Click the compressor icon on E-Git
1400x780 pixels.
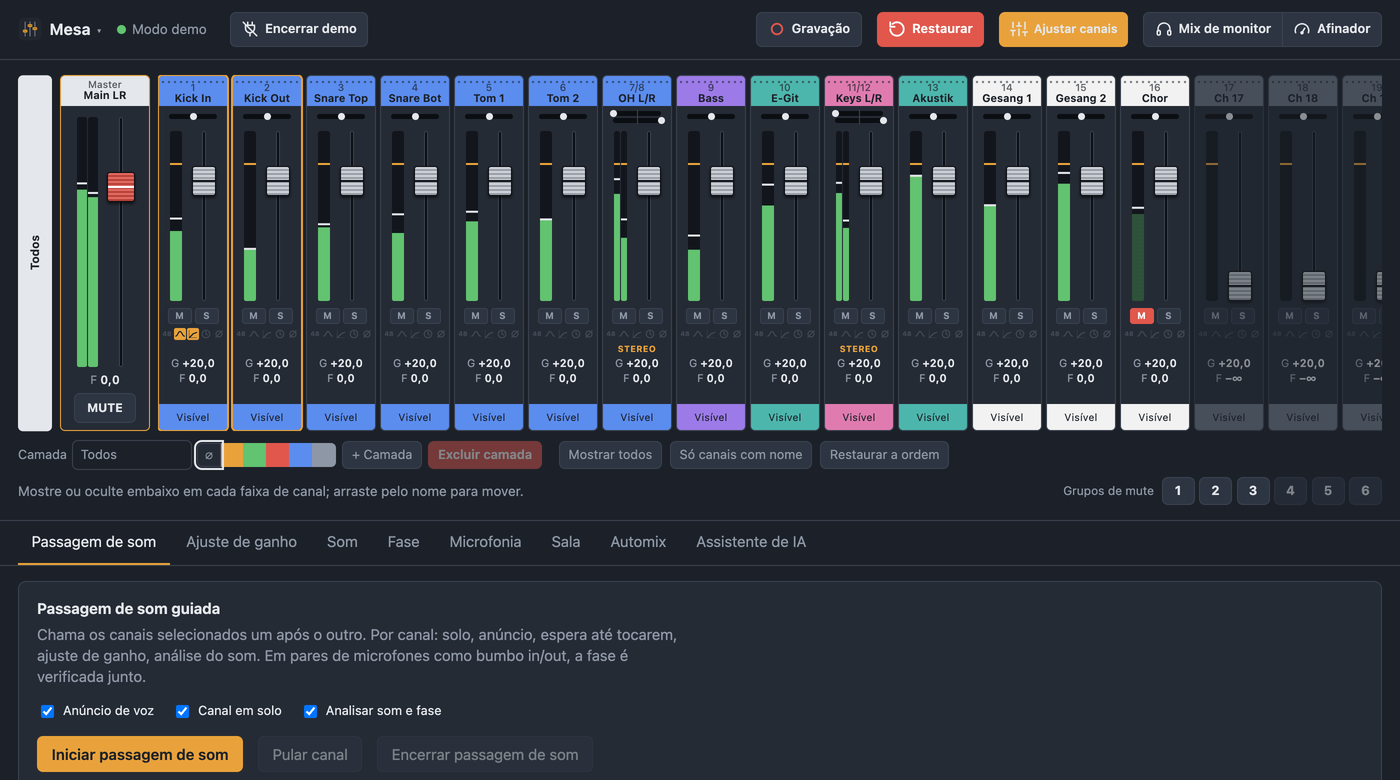[x=785, y=334]
